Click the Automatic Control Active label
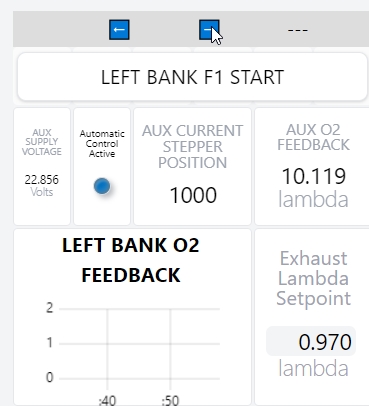The image size is (369, 406). (102, 144)
